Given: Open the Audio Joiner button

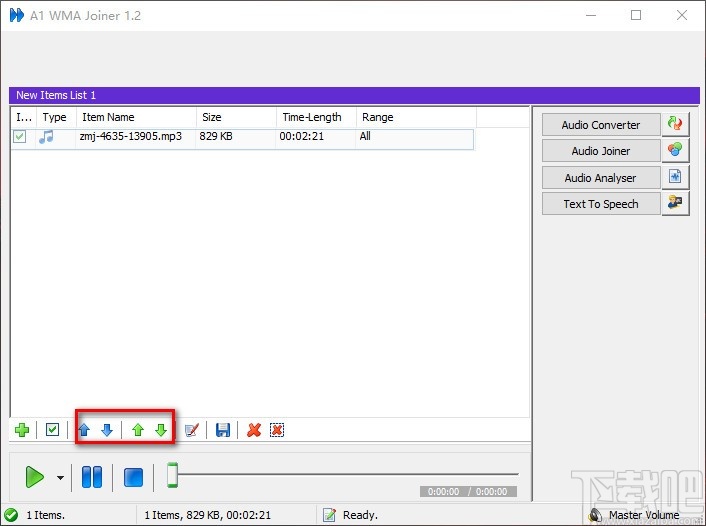Looking at the screenshot, I should pyautogui.click(x=601, y=151).
